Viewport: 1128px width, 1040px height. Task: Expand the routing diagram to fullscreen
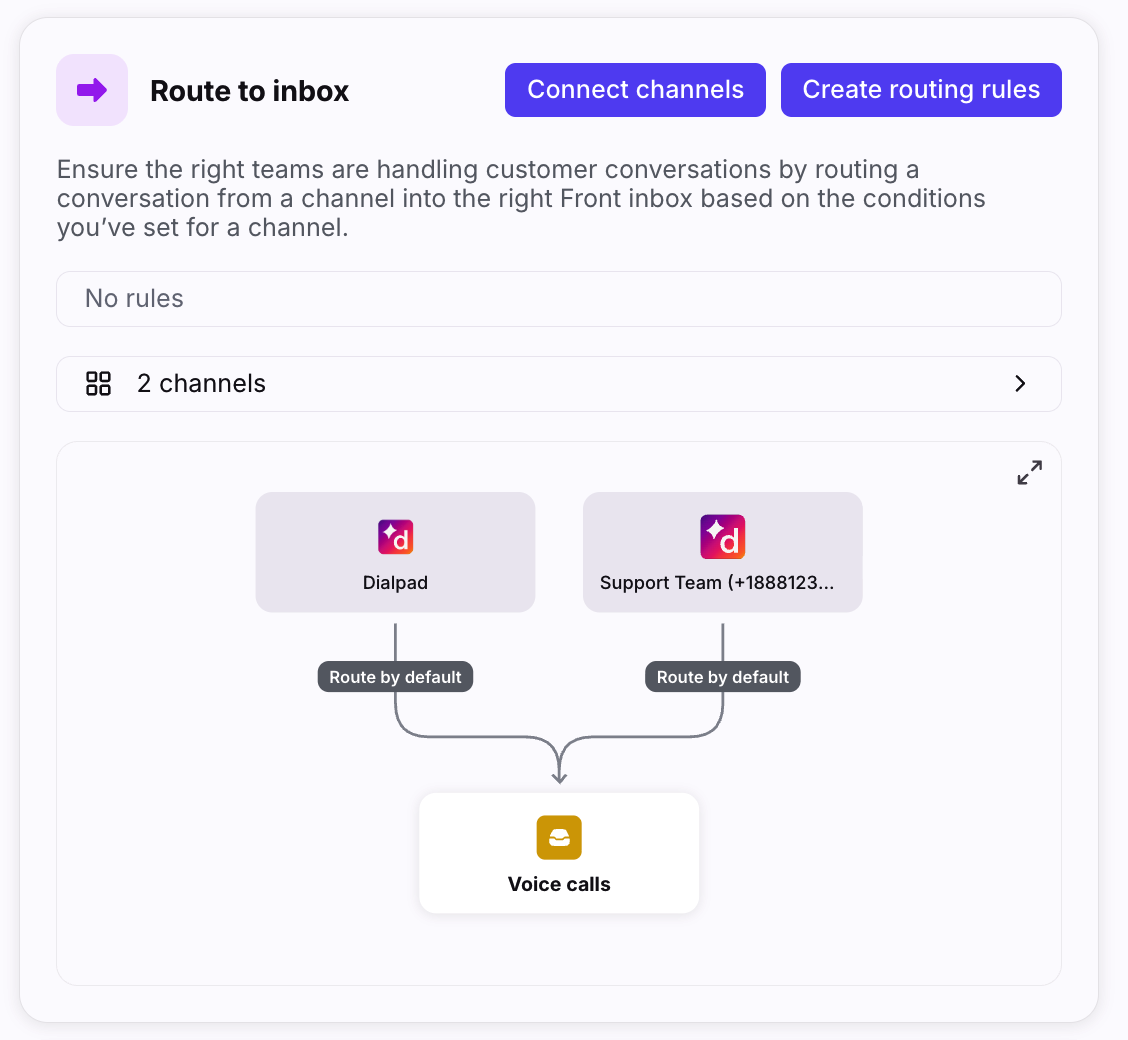(1029, 473)
